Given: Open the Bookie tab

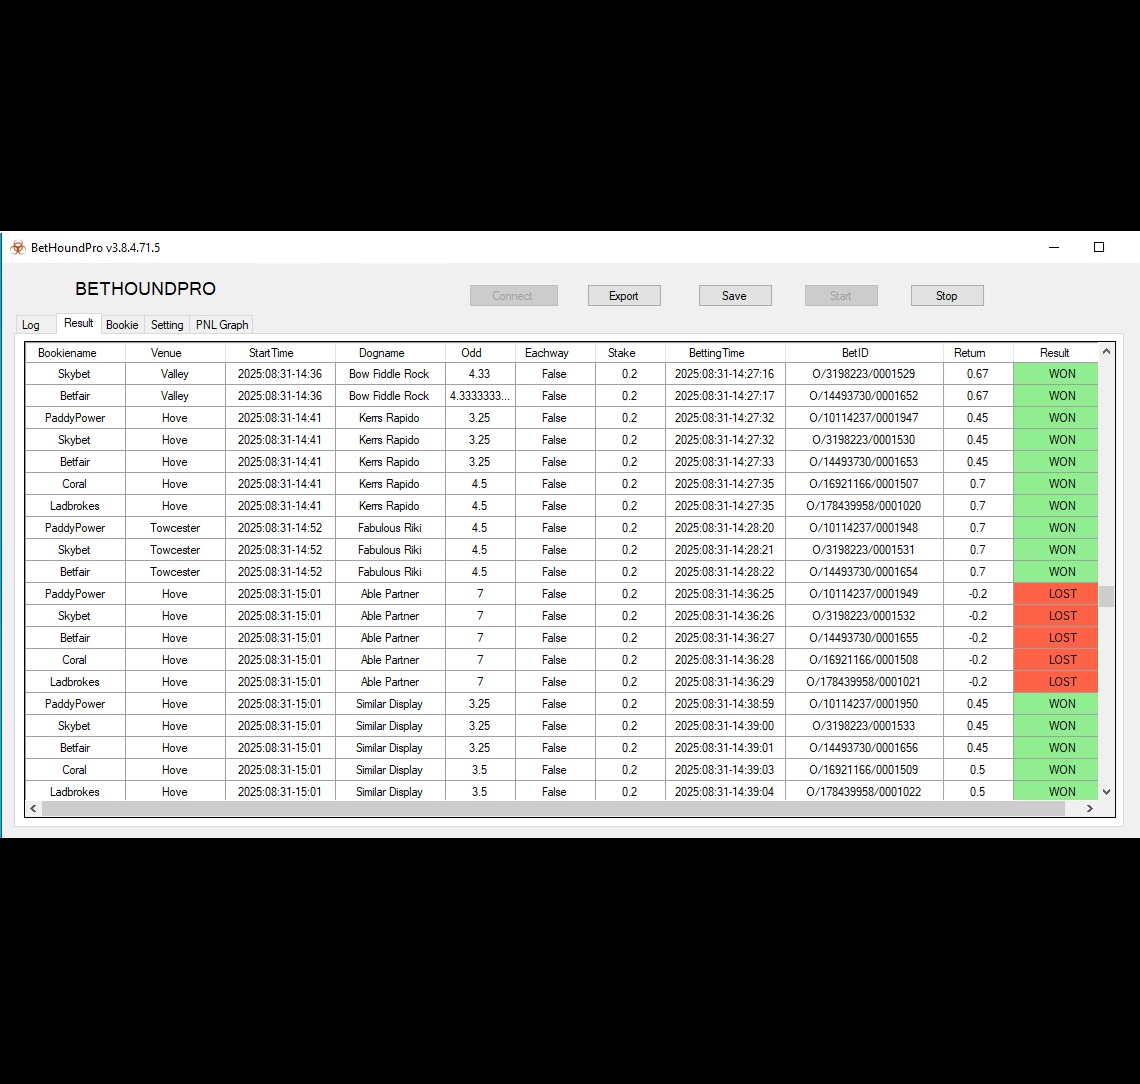Looking at the screenshot, I should click(x=122, y=325).
